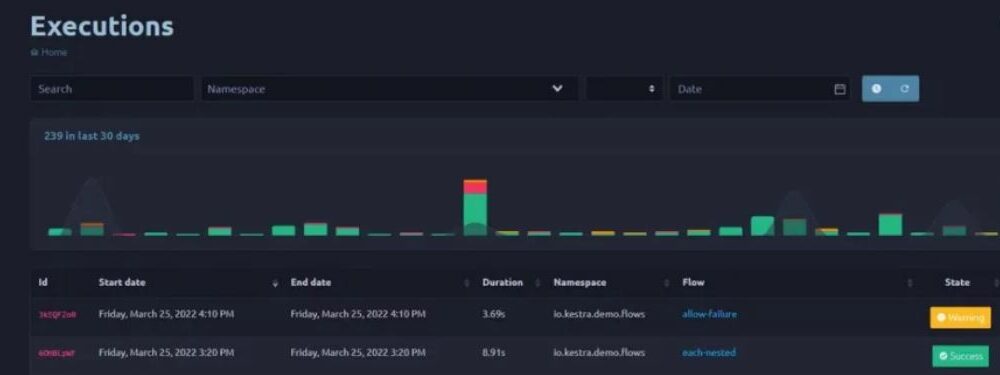
Task: Click the Success state badge
Action: [x=960, y=356]
